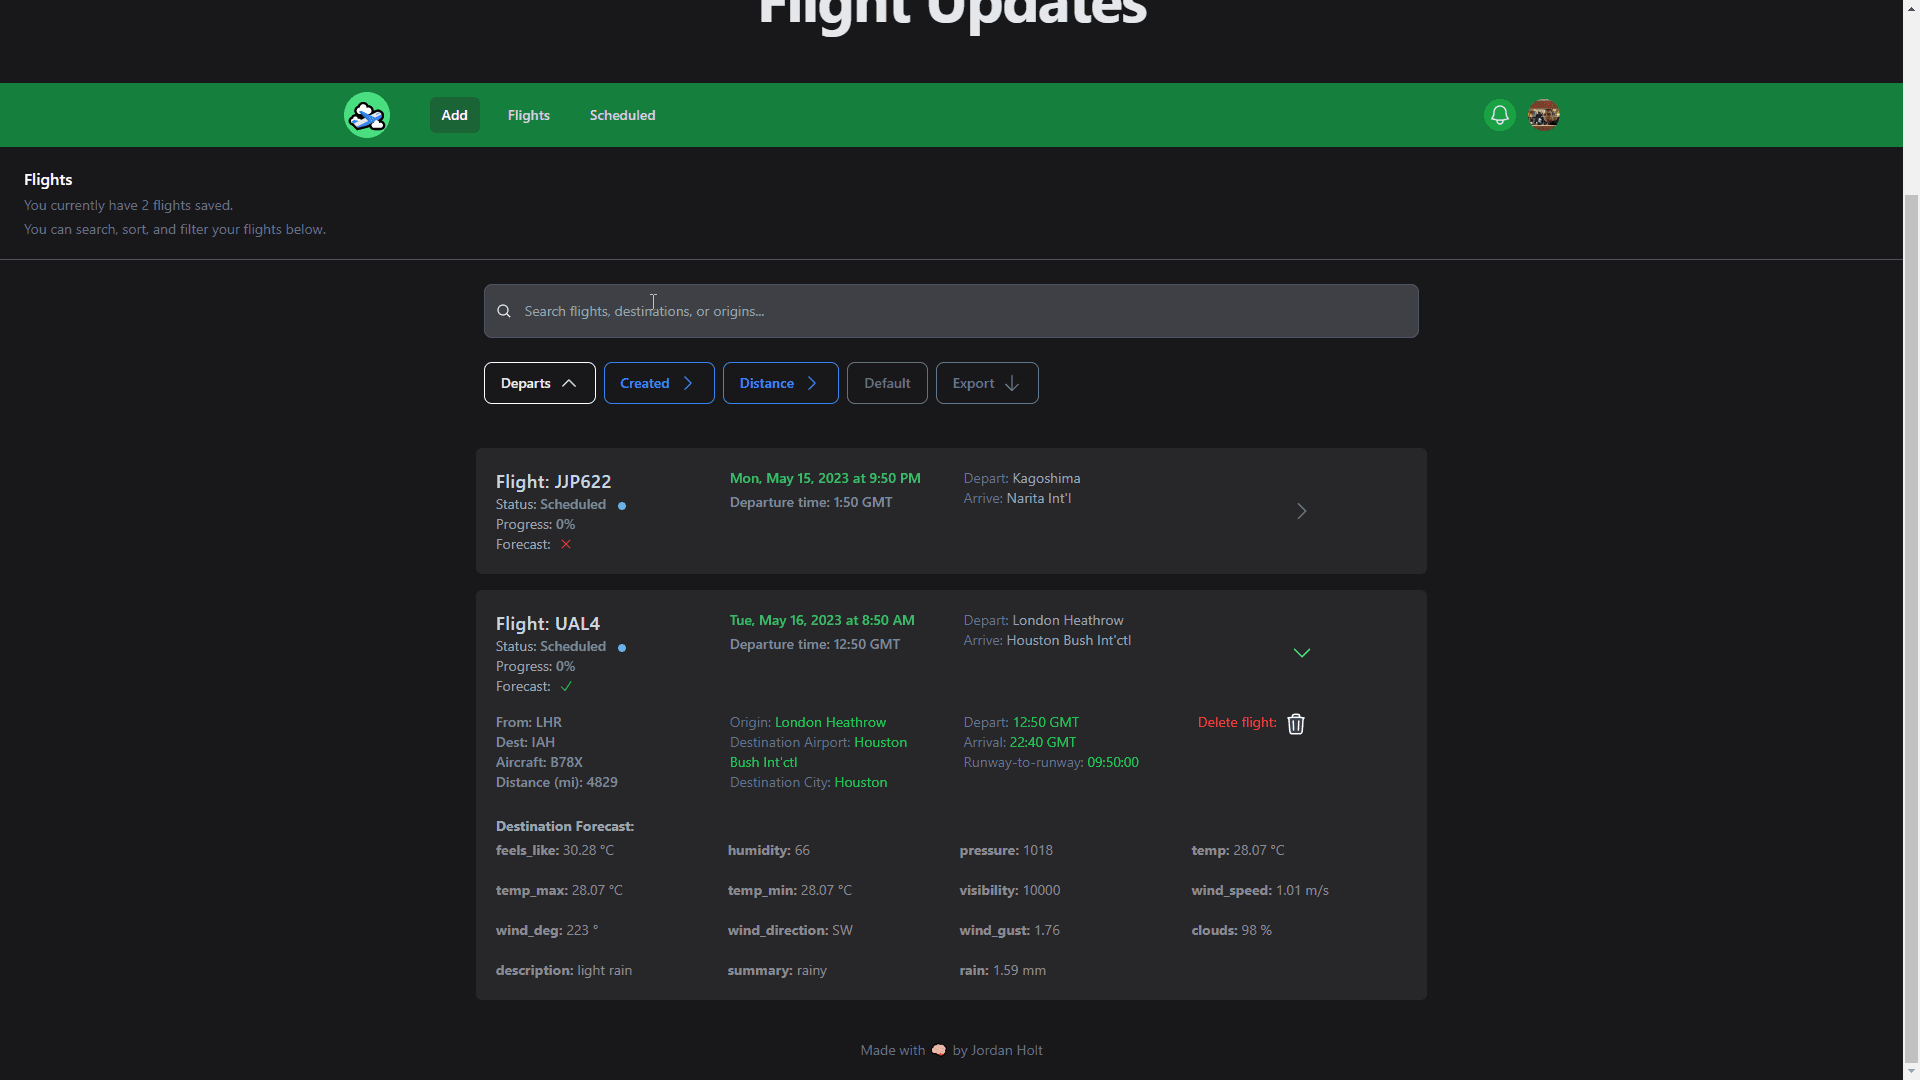Click the 'Destination Forecast:' heading
This screenshot has height=1080, width=1920.
pos(565,826)
